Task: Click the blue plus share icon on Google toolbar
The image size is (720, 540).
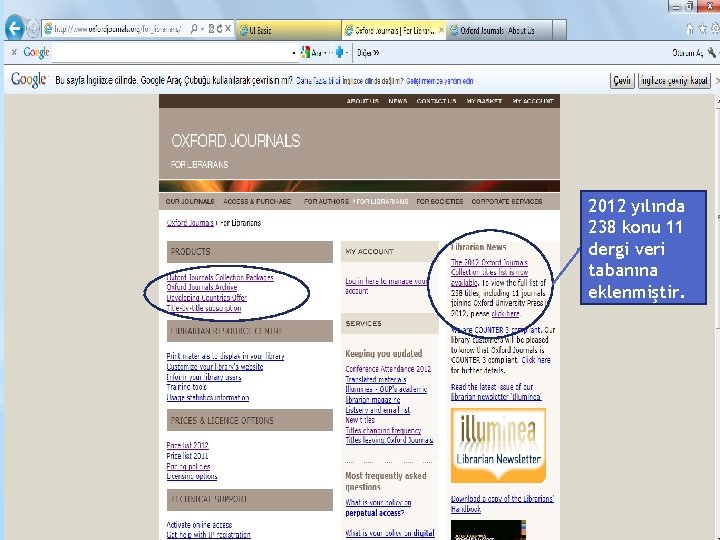Action: [339, 52]
